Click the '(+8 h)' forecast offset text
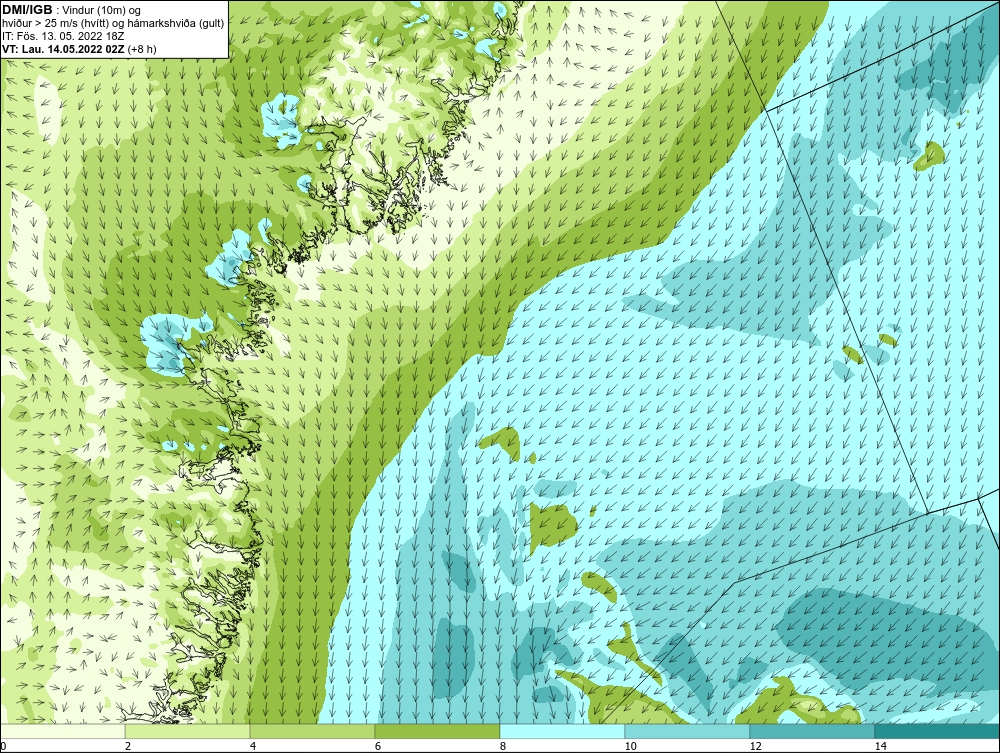Image resolution: width=1000 pixels, height=753 pixels. tap(142, 48)
